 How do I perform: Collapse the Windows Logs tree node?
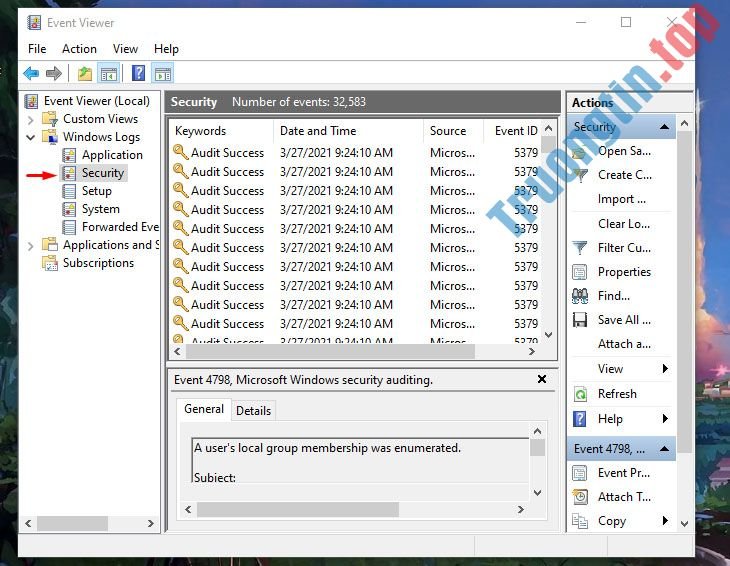pyautogui.click(x=31, y=137)
